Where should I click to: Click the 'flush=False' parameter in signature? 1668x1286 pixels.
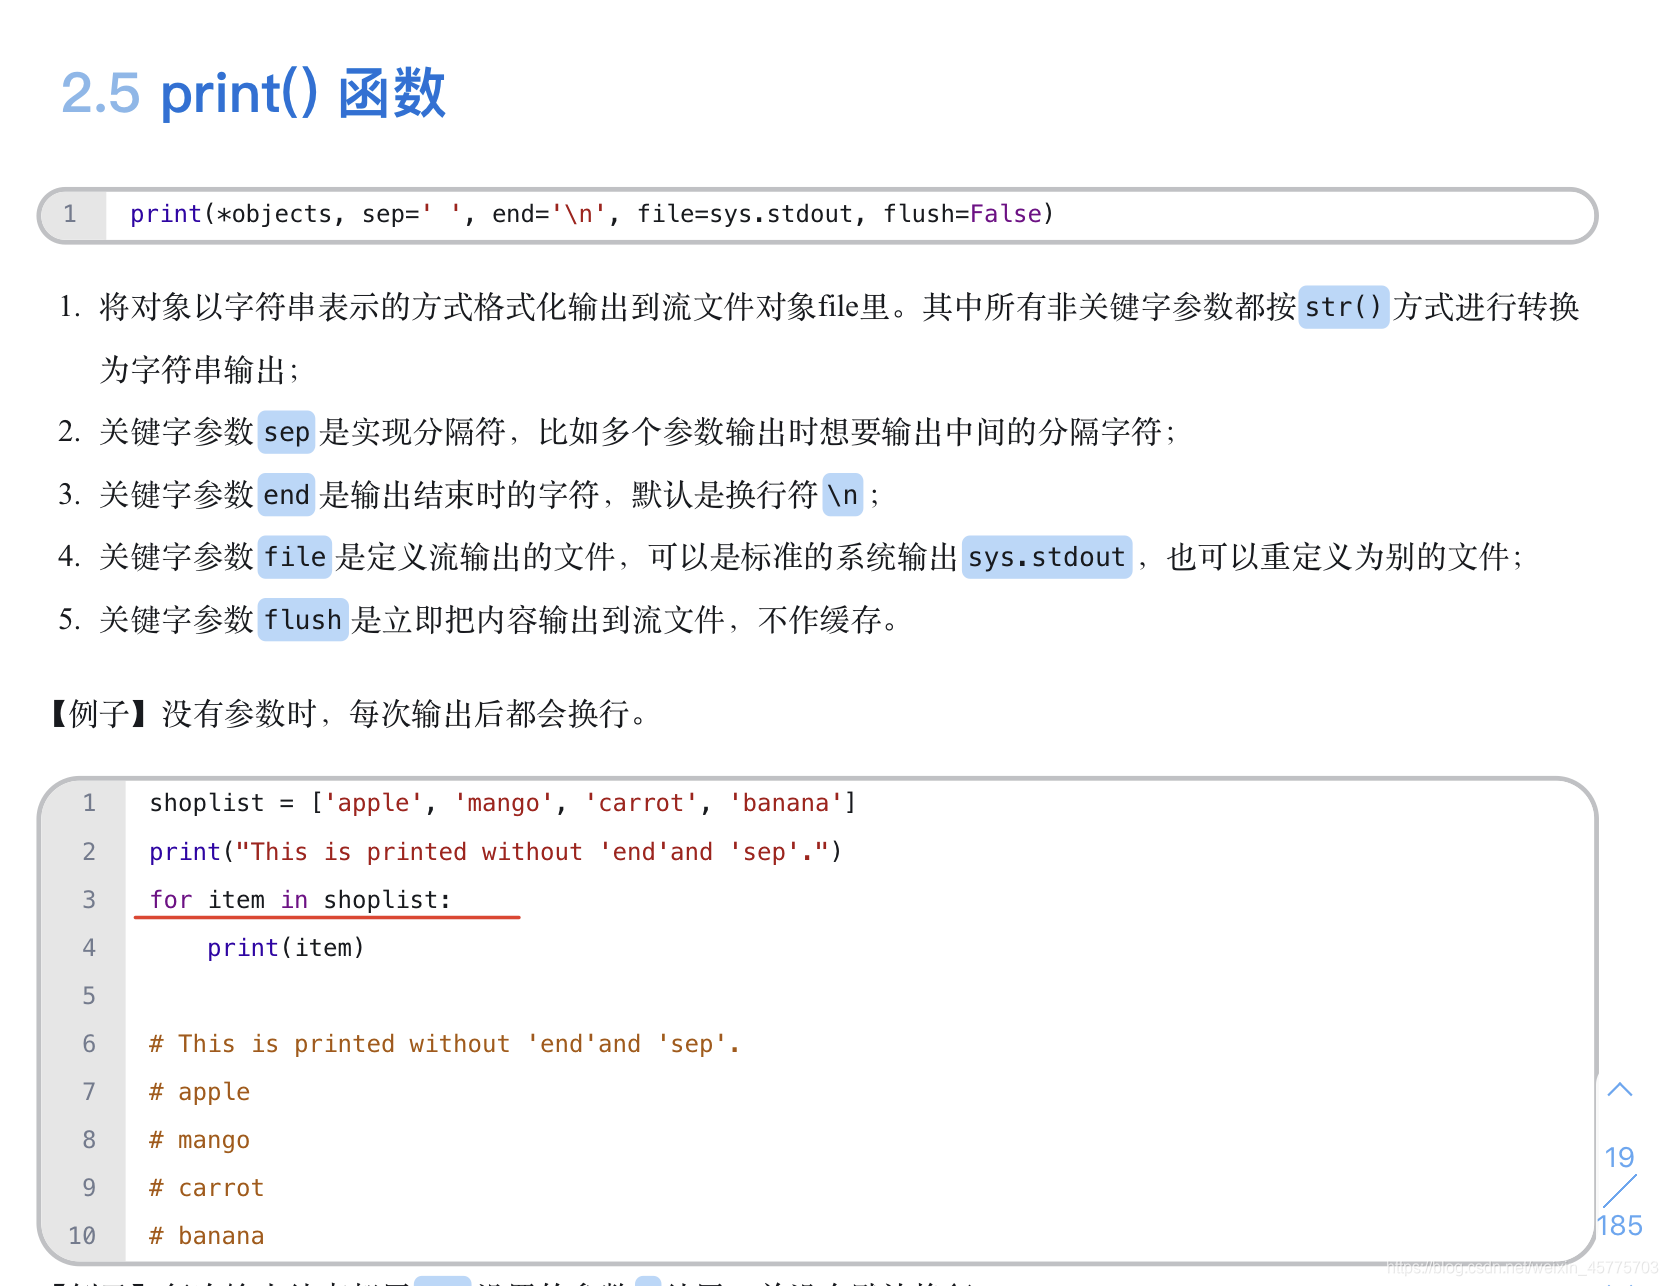tap(963, 214)
